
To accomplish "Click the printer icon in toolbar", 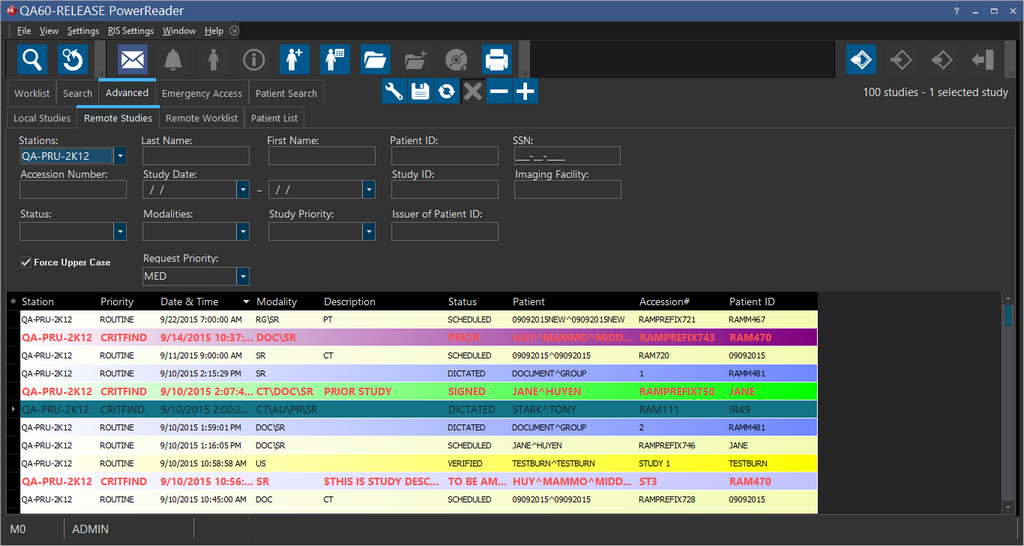I will click(497, 60).
